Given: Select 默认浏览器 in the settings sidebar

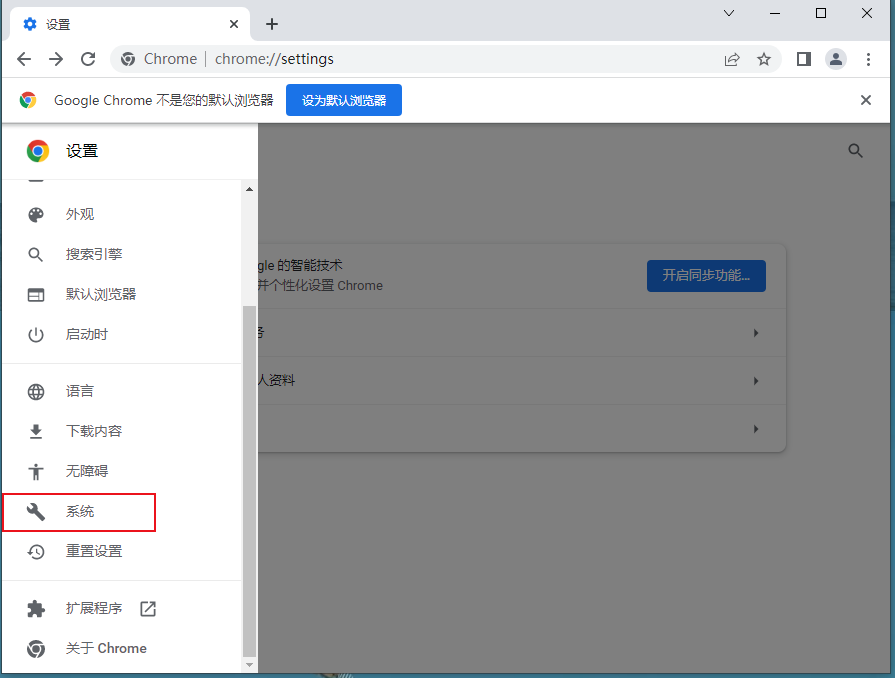Looking at the screenshot, I should point(121,294).
